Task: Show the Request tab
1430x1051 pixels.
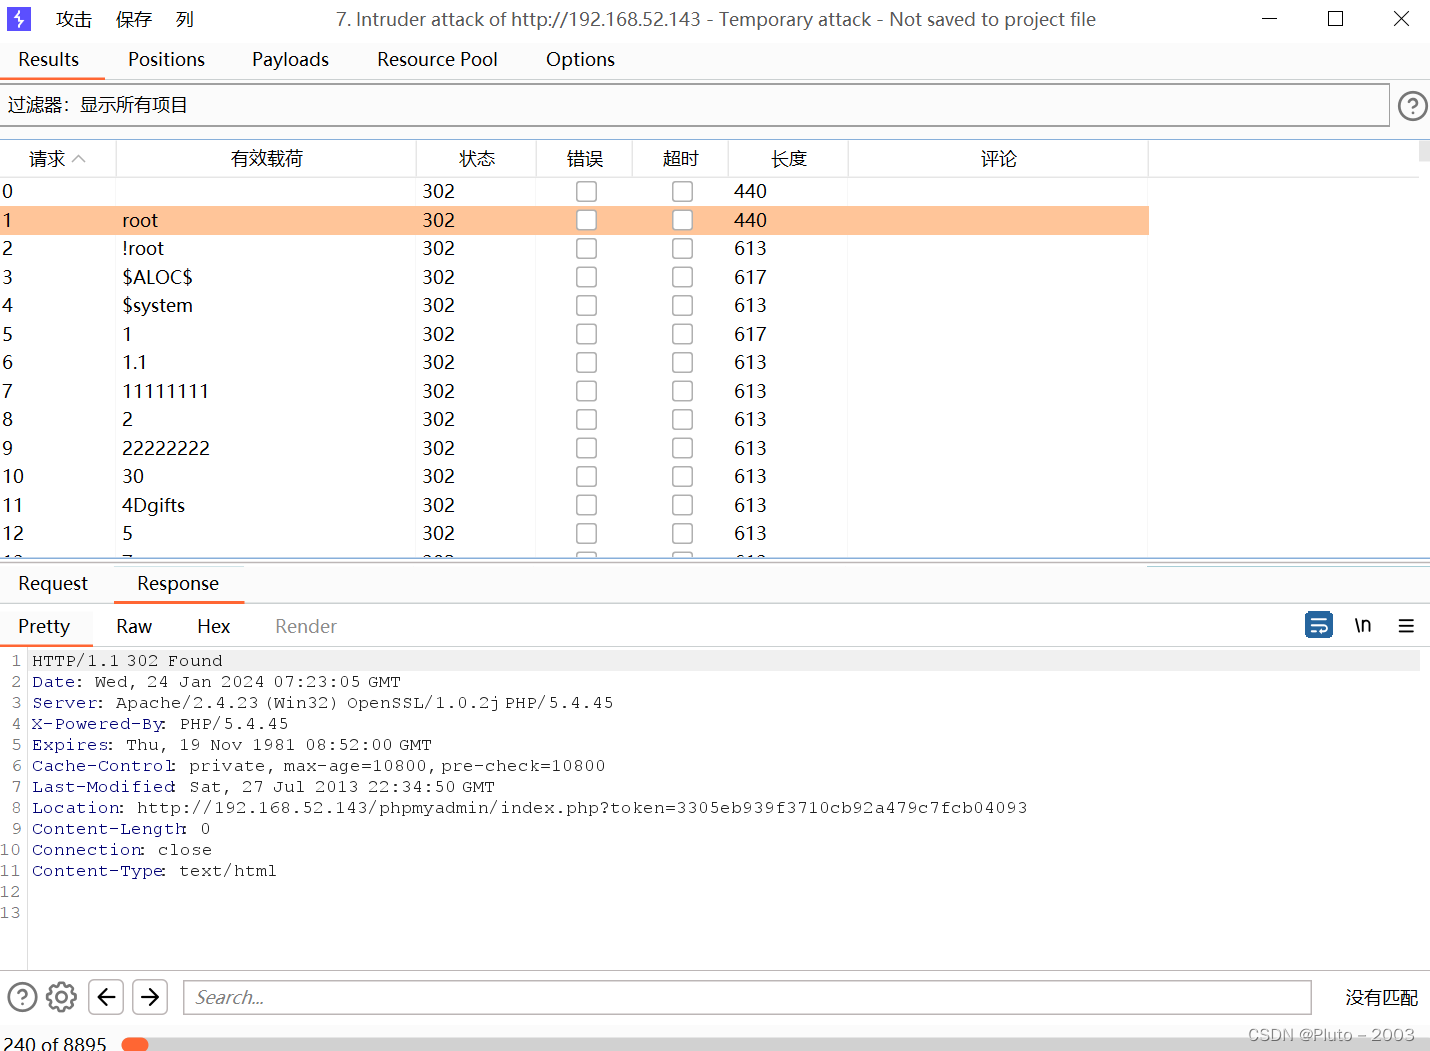Action: 53,584
